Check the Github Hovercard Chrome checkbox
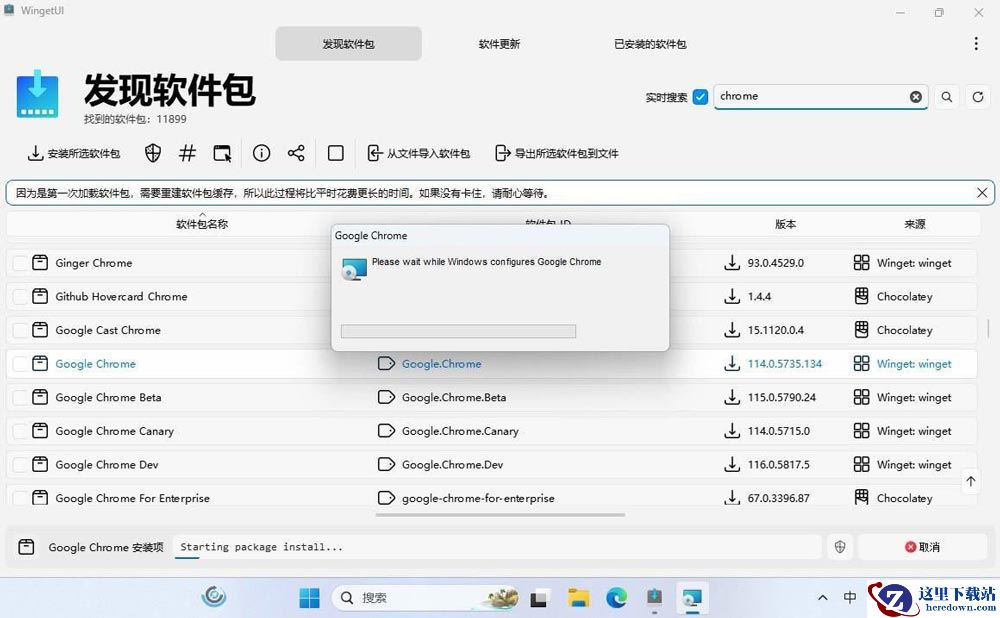 pyautogui.click(x=21, y=297)
